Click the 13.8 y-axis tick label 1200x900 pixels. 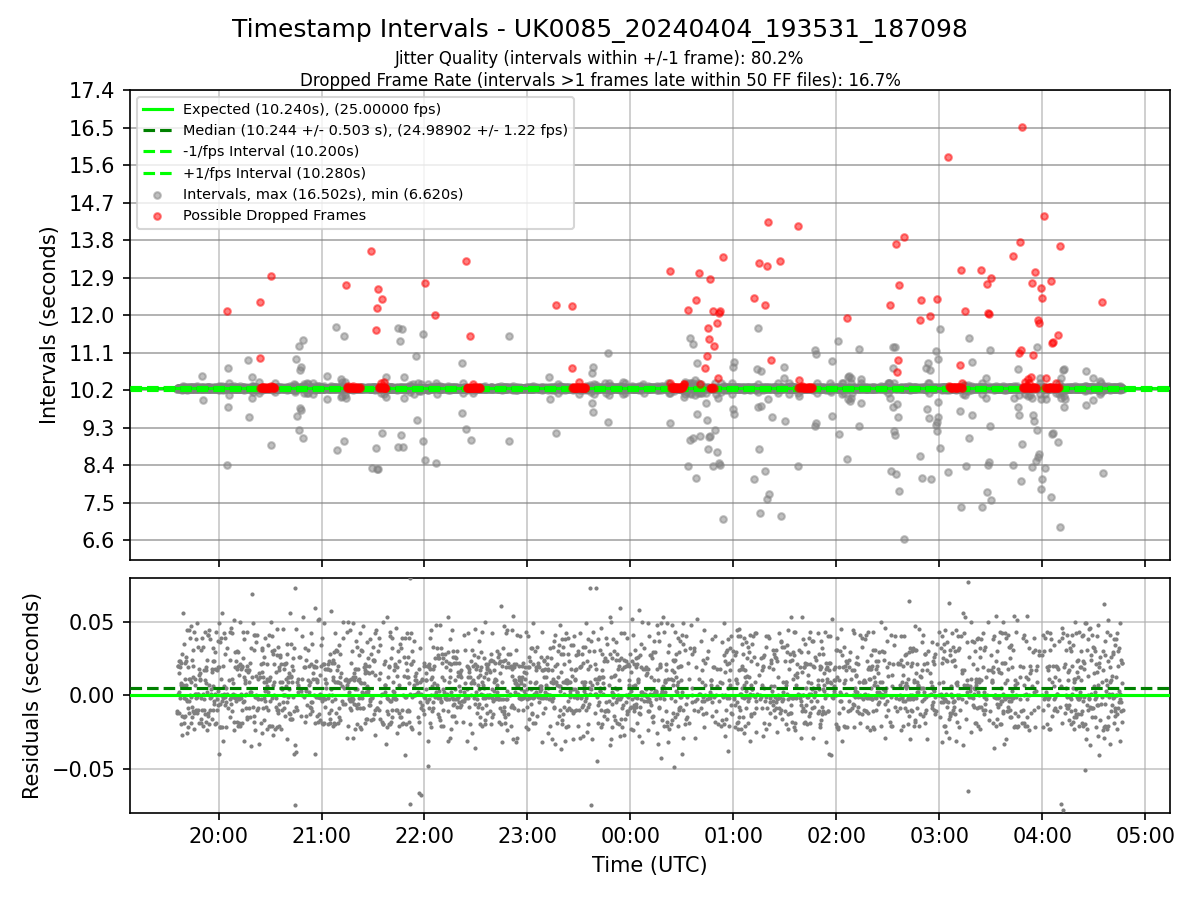[93, 241]
